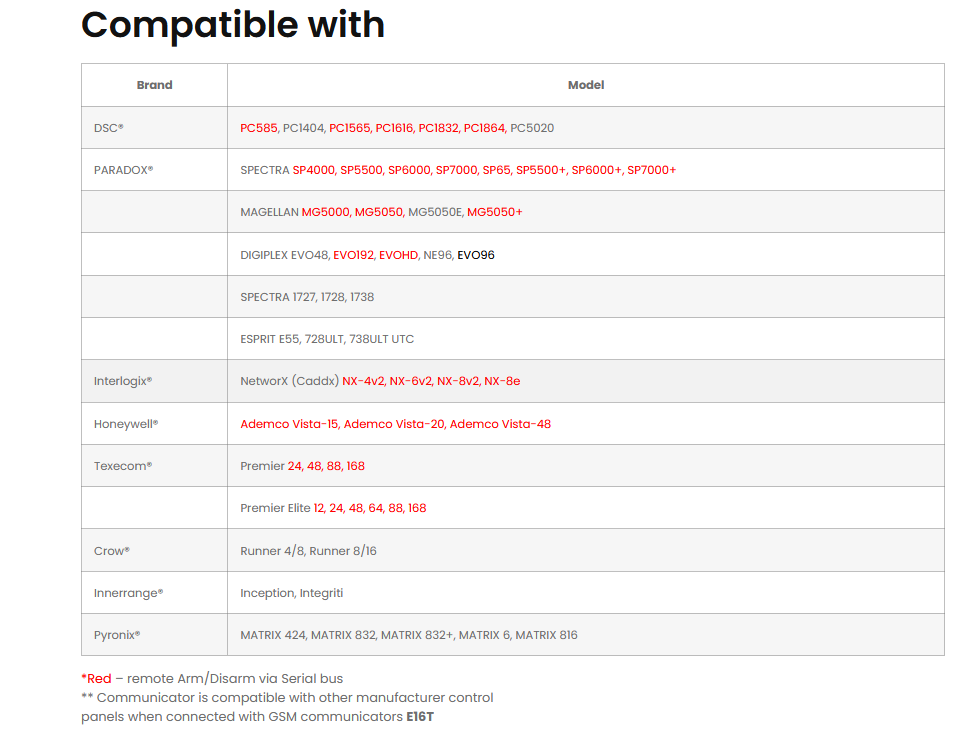
Task: Click the Premier Elite row text
Action: tap(275, 508)
